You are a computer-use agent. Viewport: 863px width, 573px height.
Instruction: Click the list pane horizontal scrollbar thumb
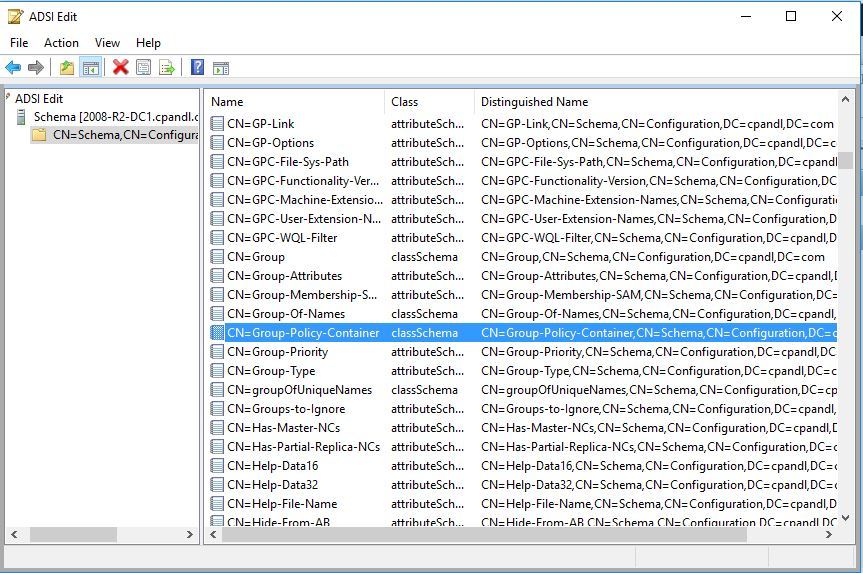(484, 534)
